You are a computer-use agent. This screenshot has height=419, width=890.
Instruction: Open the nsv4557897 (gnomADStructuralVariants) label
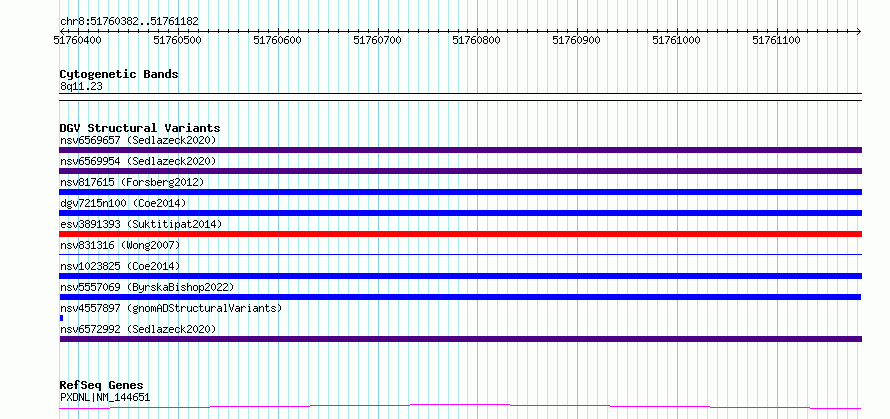pyautogui.click(x=171, y=308)
